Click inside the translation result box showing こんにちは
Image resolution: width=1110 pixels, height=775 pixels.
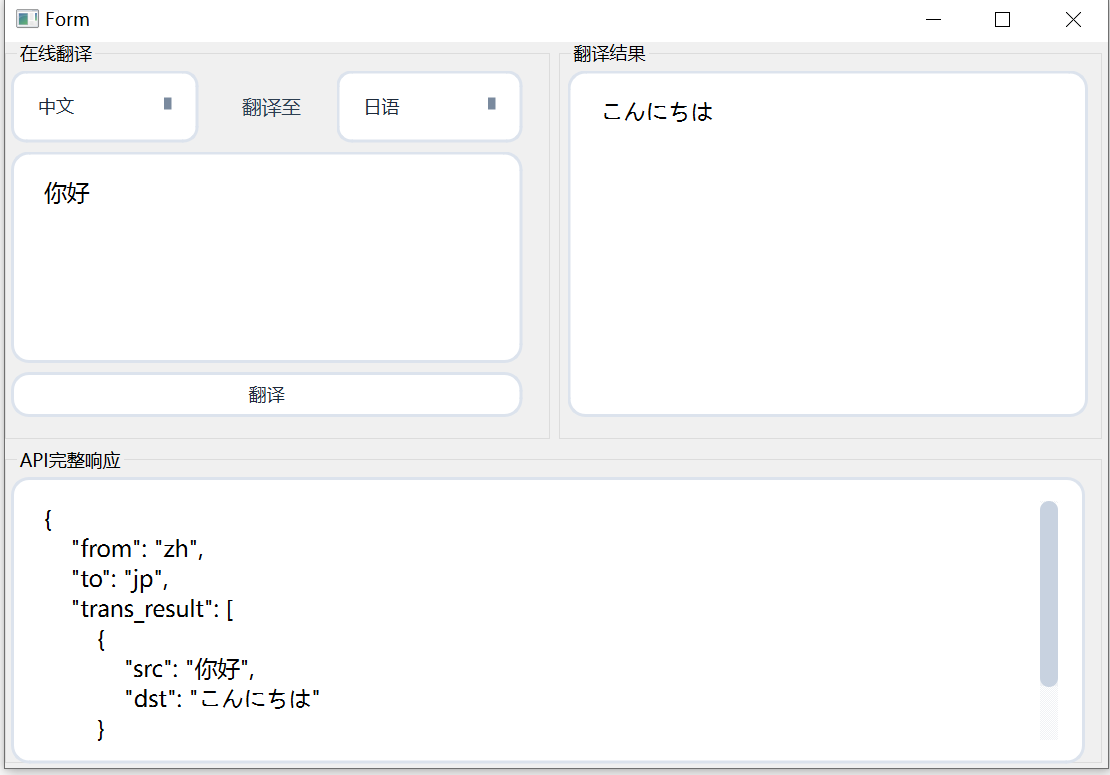[x=828, y=244]
